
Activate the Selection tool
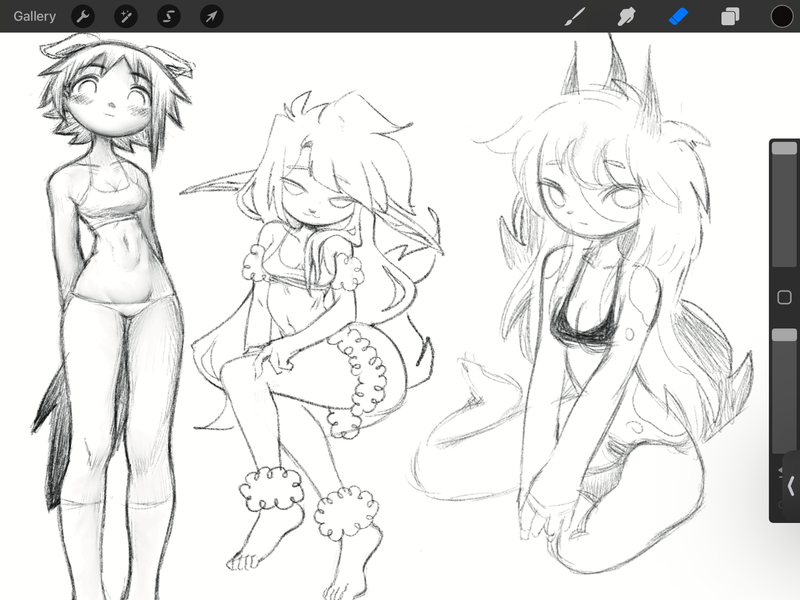click(168, 16)
